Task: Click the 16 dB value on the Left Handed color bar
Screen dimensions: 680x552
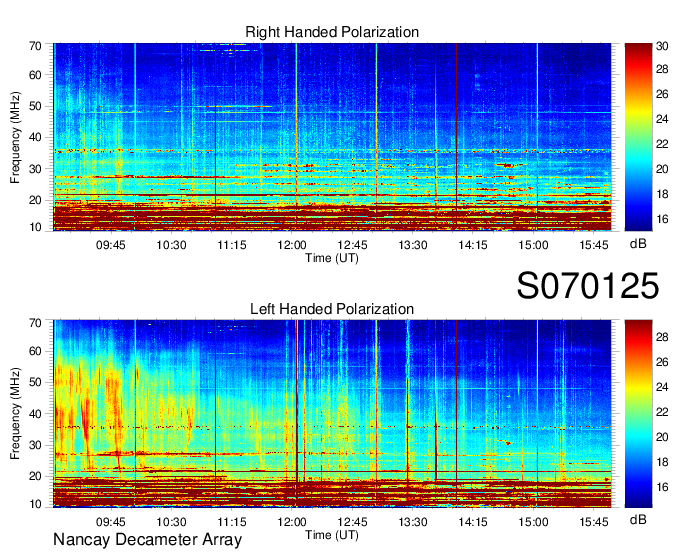Action: pyautogui.click(x=662, y=487)
